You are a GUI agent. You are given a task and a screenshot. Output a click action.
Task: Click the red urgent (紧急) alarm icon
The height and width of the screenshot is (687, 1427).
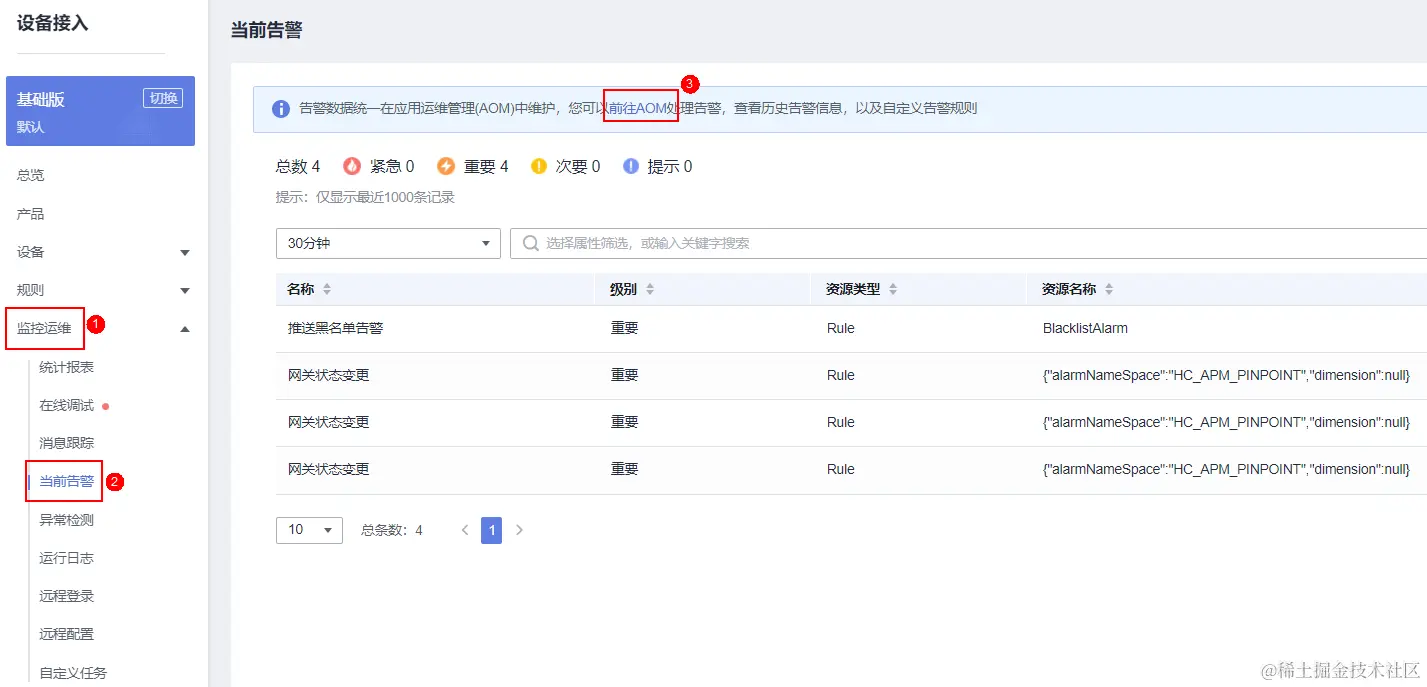coord(352,166)
